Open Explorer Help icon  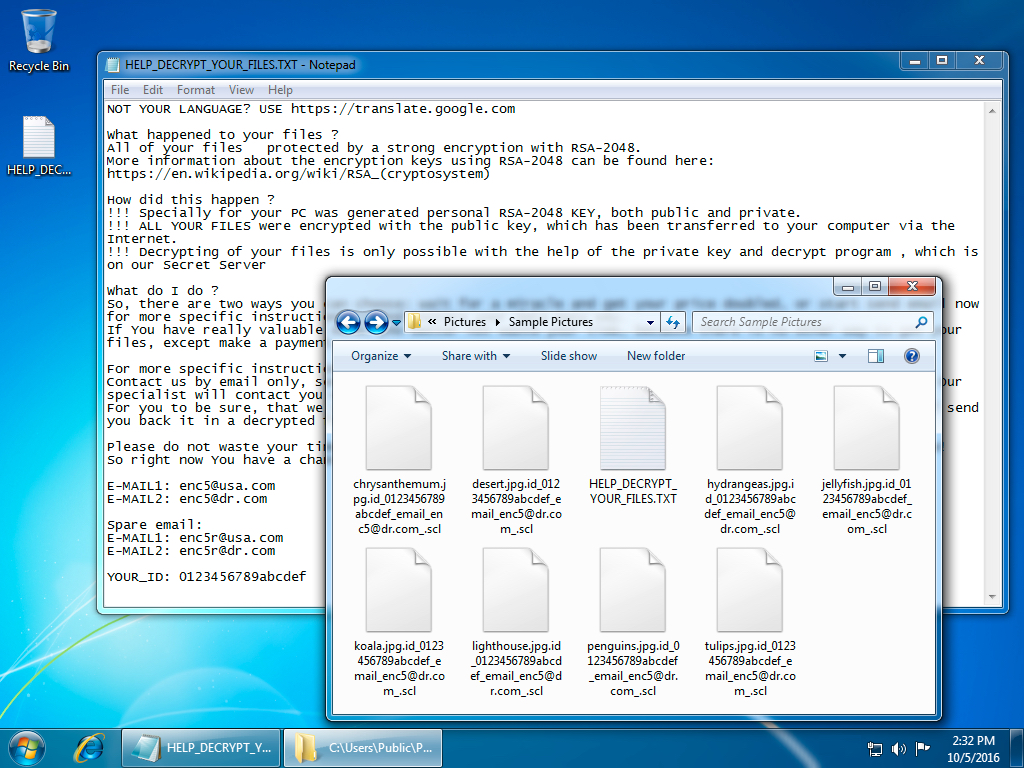click(x=912, y=356)
